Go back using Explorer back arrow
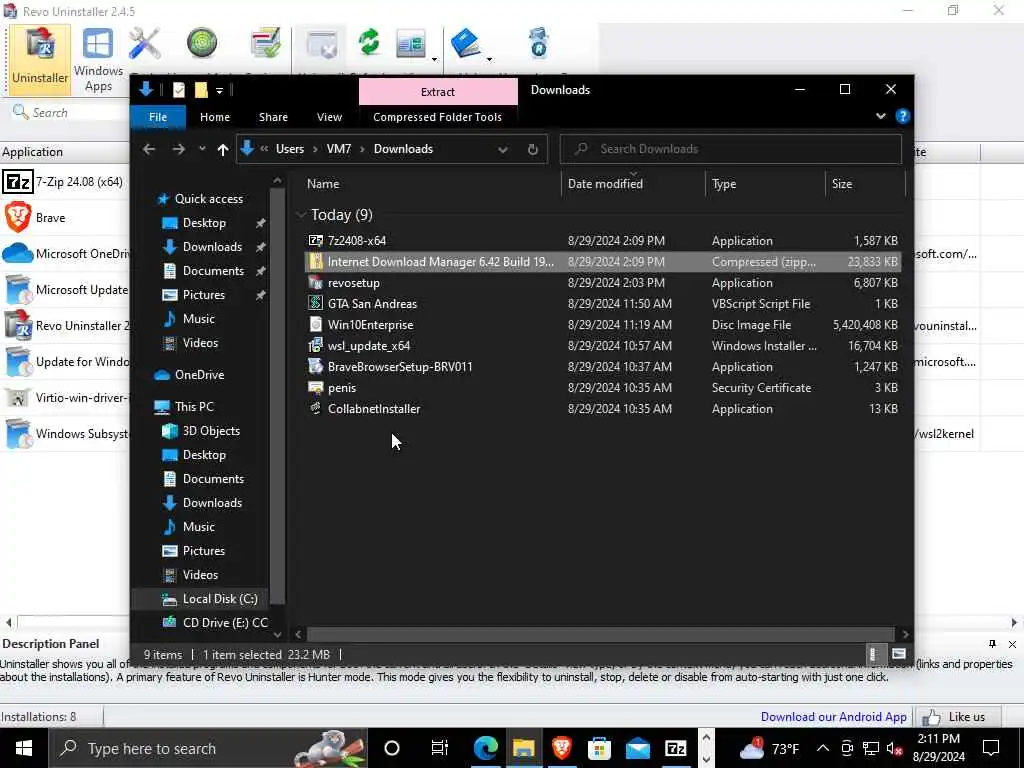This screenshot has height=768, width=1024. pyautogui.click(x=149, y=150)
